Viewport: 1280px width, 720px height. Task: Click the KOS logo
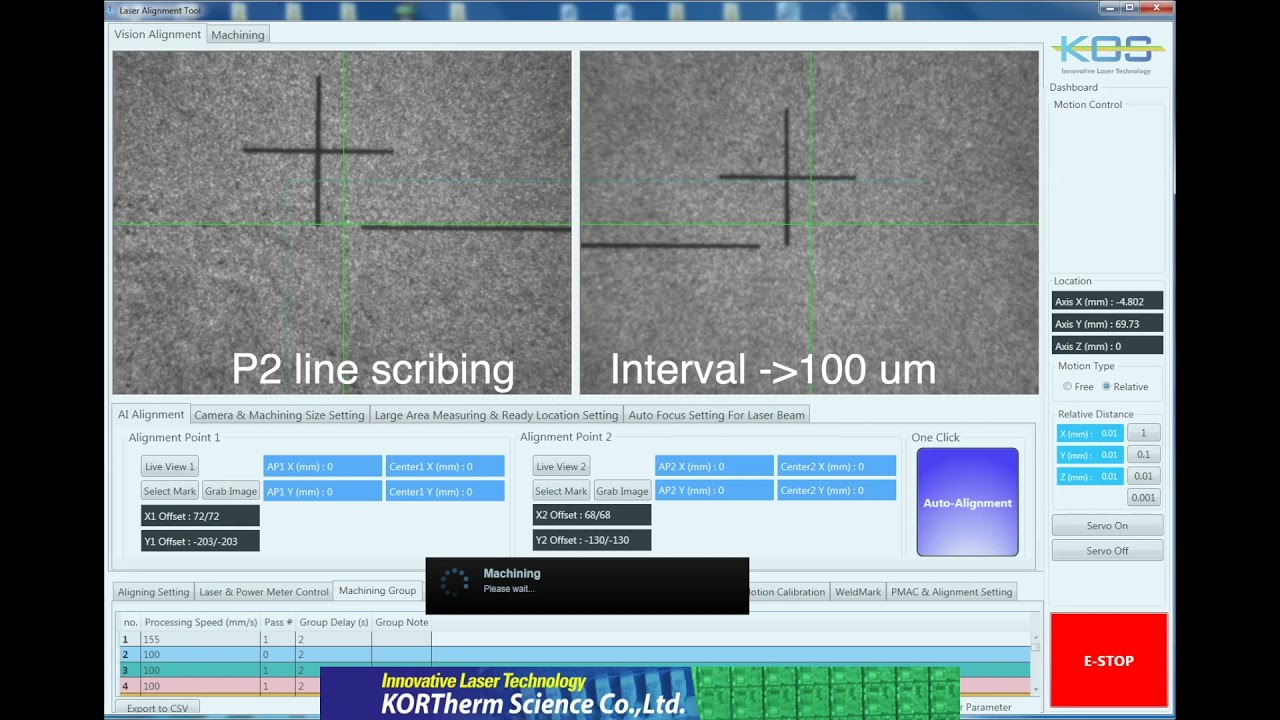(x=1108, y=53)
